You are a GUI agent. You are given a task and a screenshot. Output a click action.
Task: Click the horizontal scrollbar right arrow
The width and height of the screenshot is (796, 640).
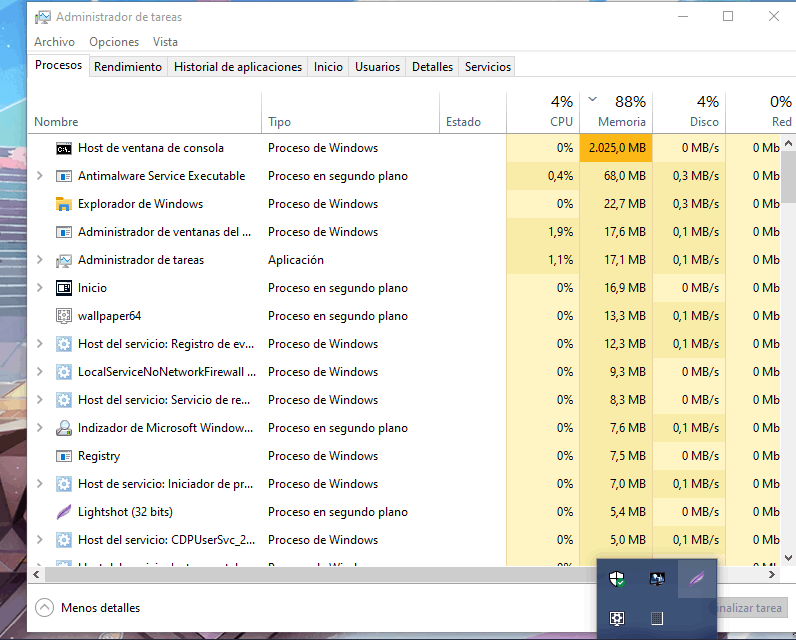click(x=772, y=575)
